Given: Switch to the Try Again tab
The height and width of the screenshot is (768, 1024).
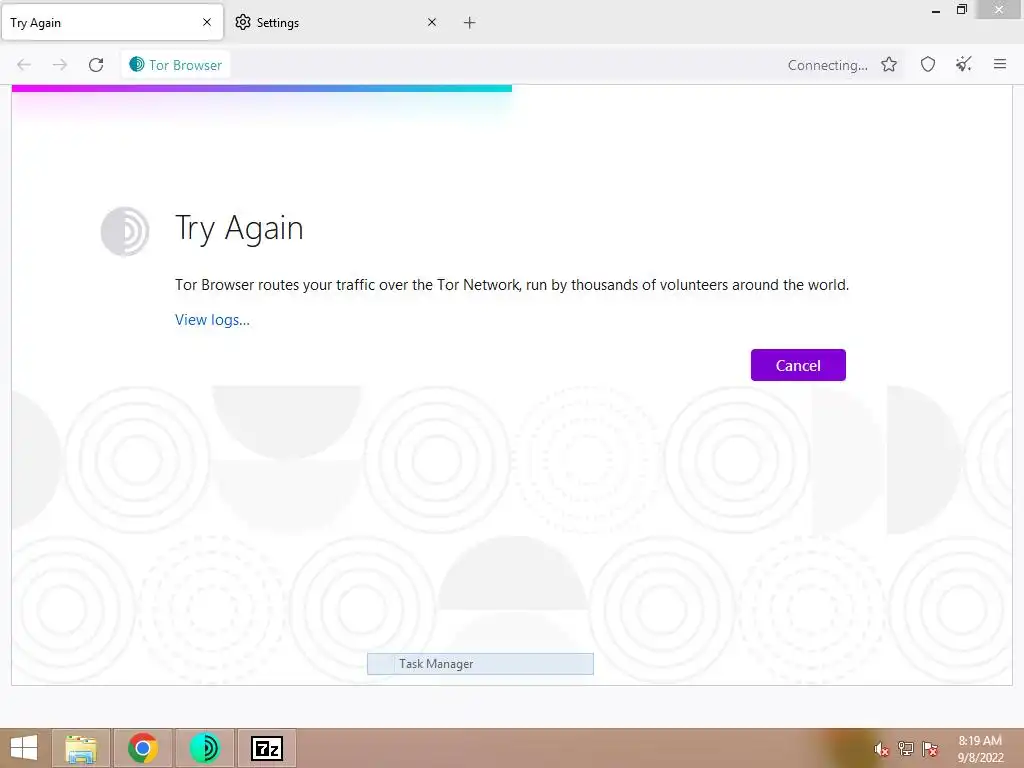Looking at the screenshot, I should pos(112,23).
